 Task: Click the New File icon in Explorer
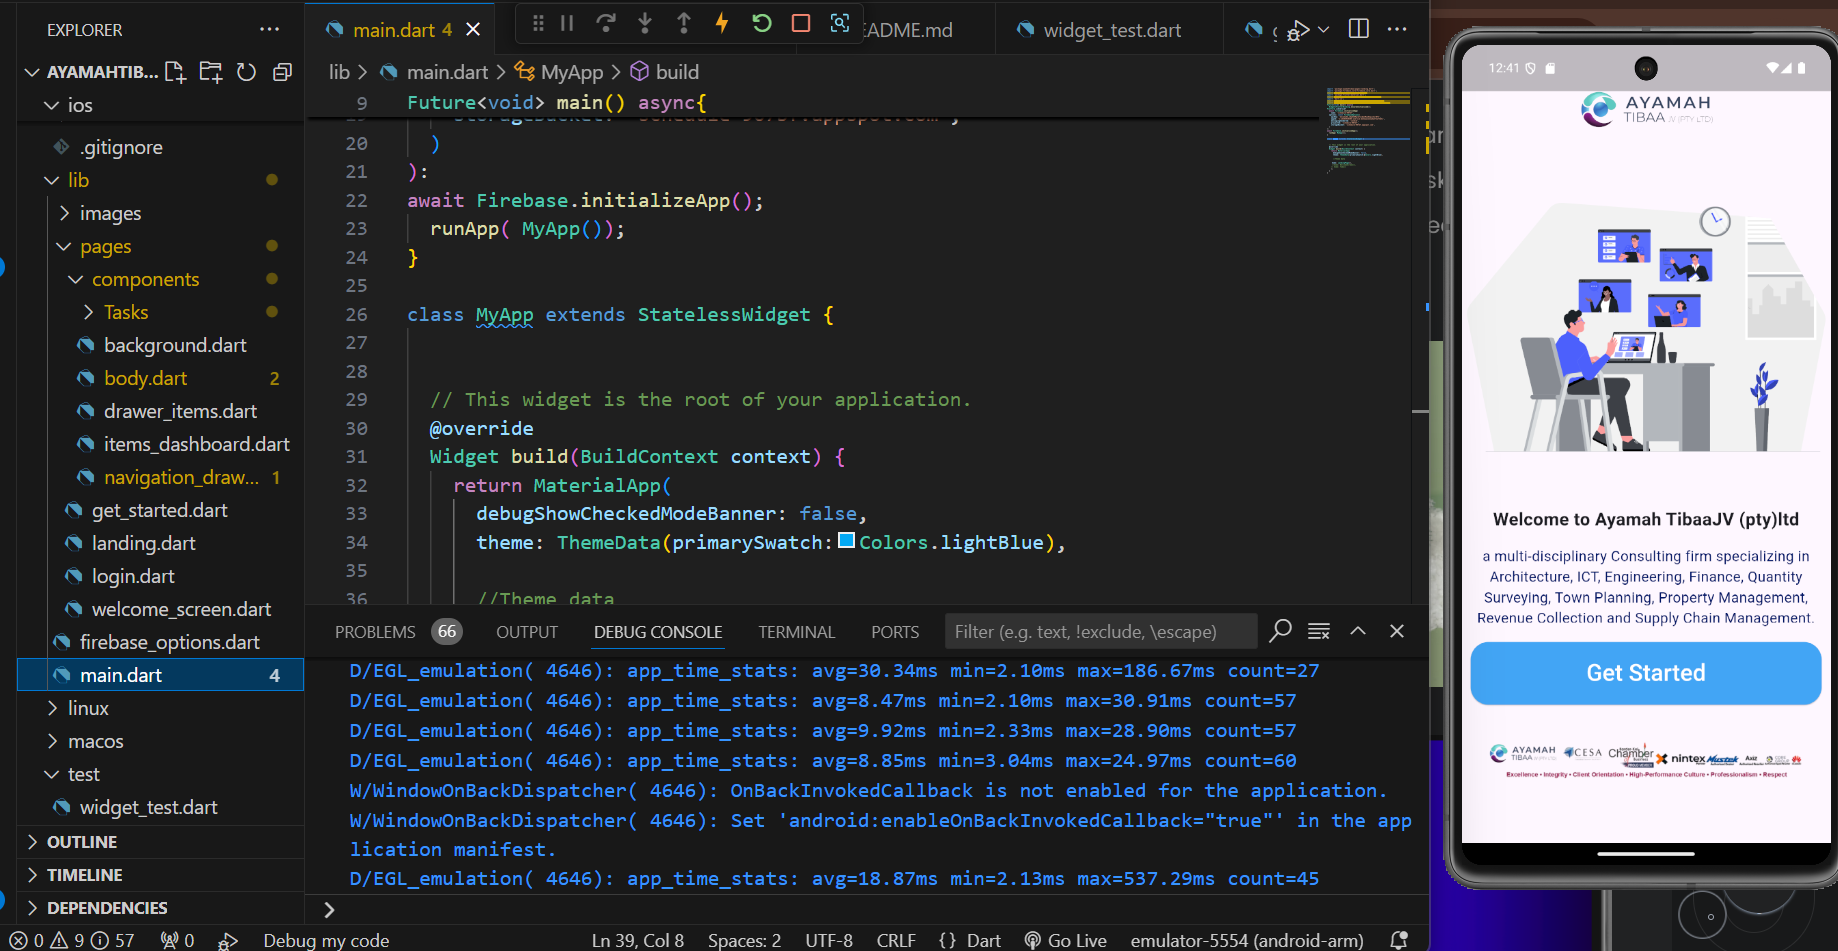(175, 72)
